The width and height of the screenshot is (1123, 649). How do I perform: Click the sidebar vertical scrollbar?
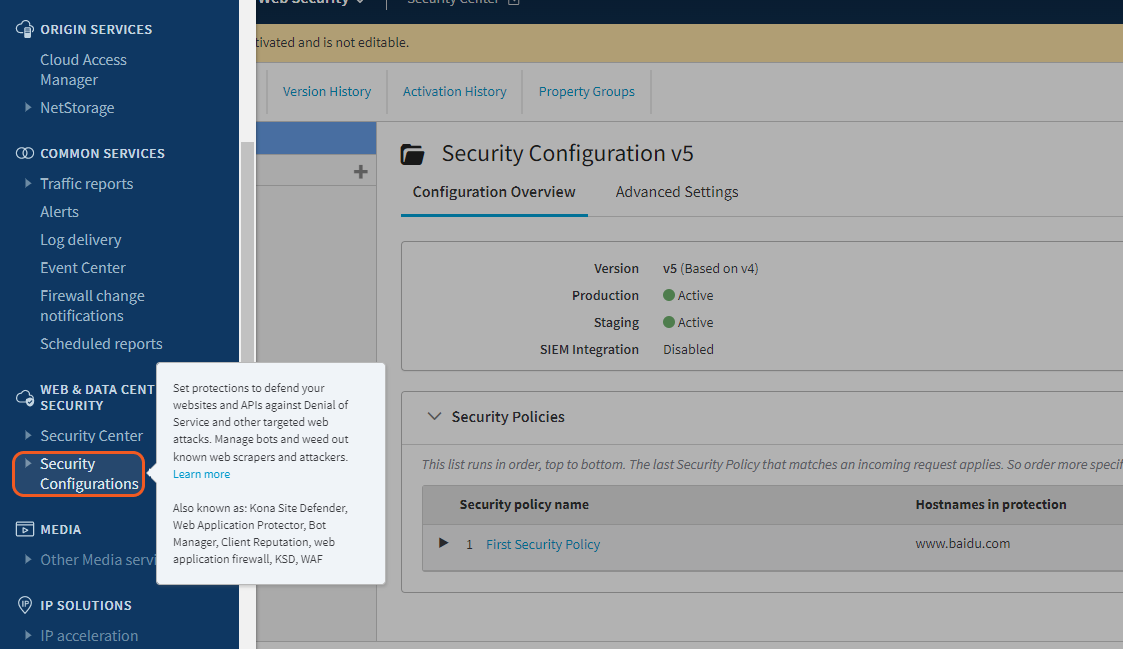[x=246, y=250]
